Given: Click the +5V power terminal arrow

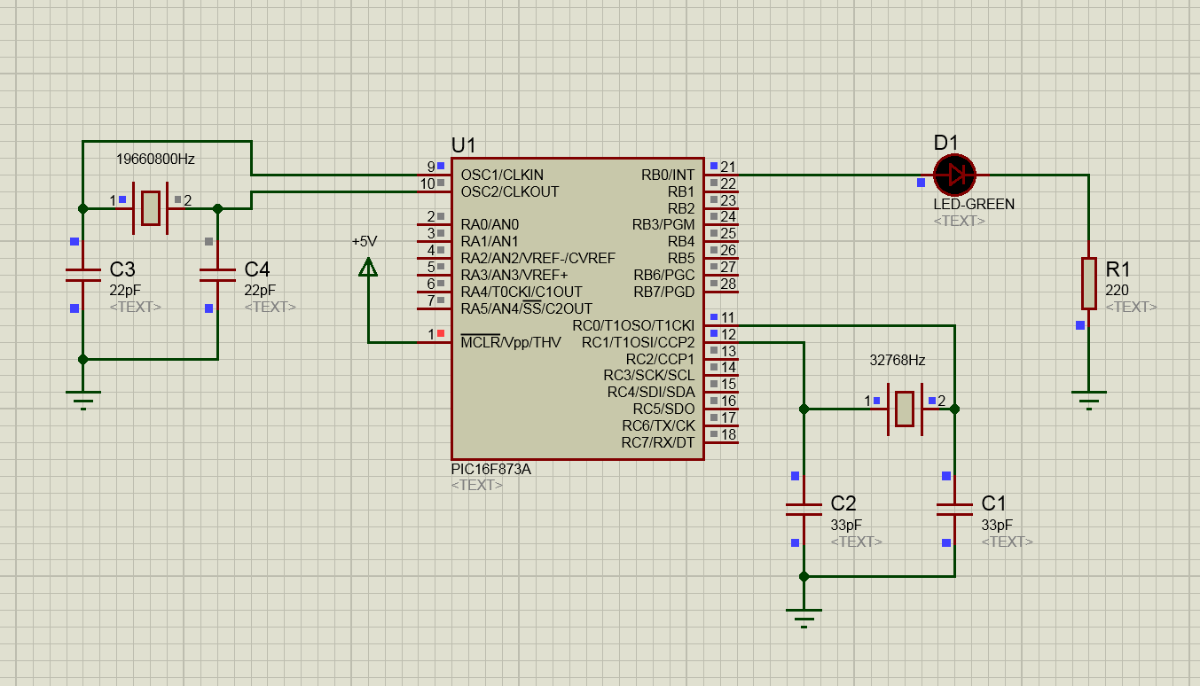Looking at the screenshot, I should click(x=368, y=266).
